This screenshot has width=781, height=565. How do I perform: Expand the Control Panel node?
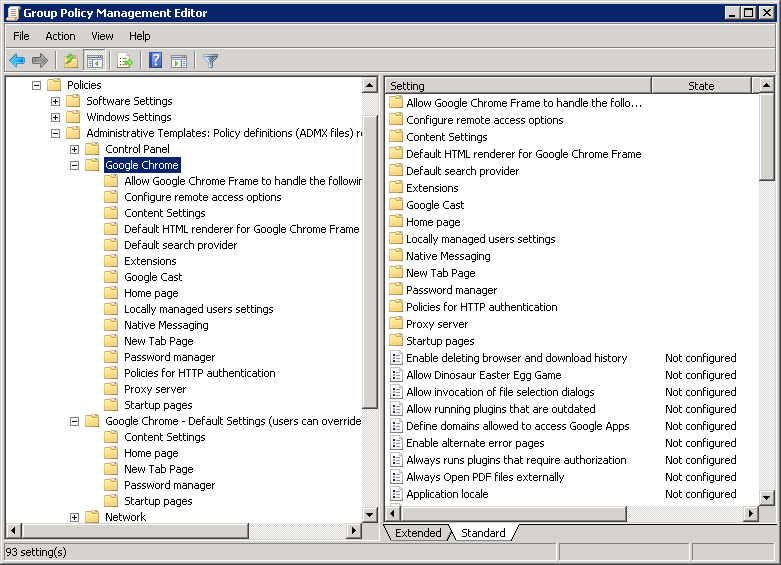click(x=74, y=149)
